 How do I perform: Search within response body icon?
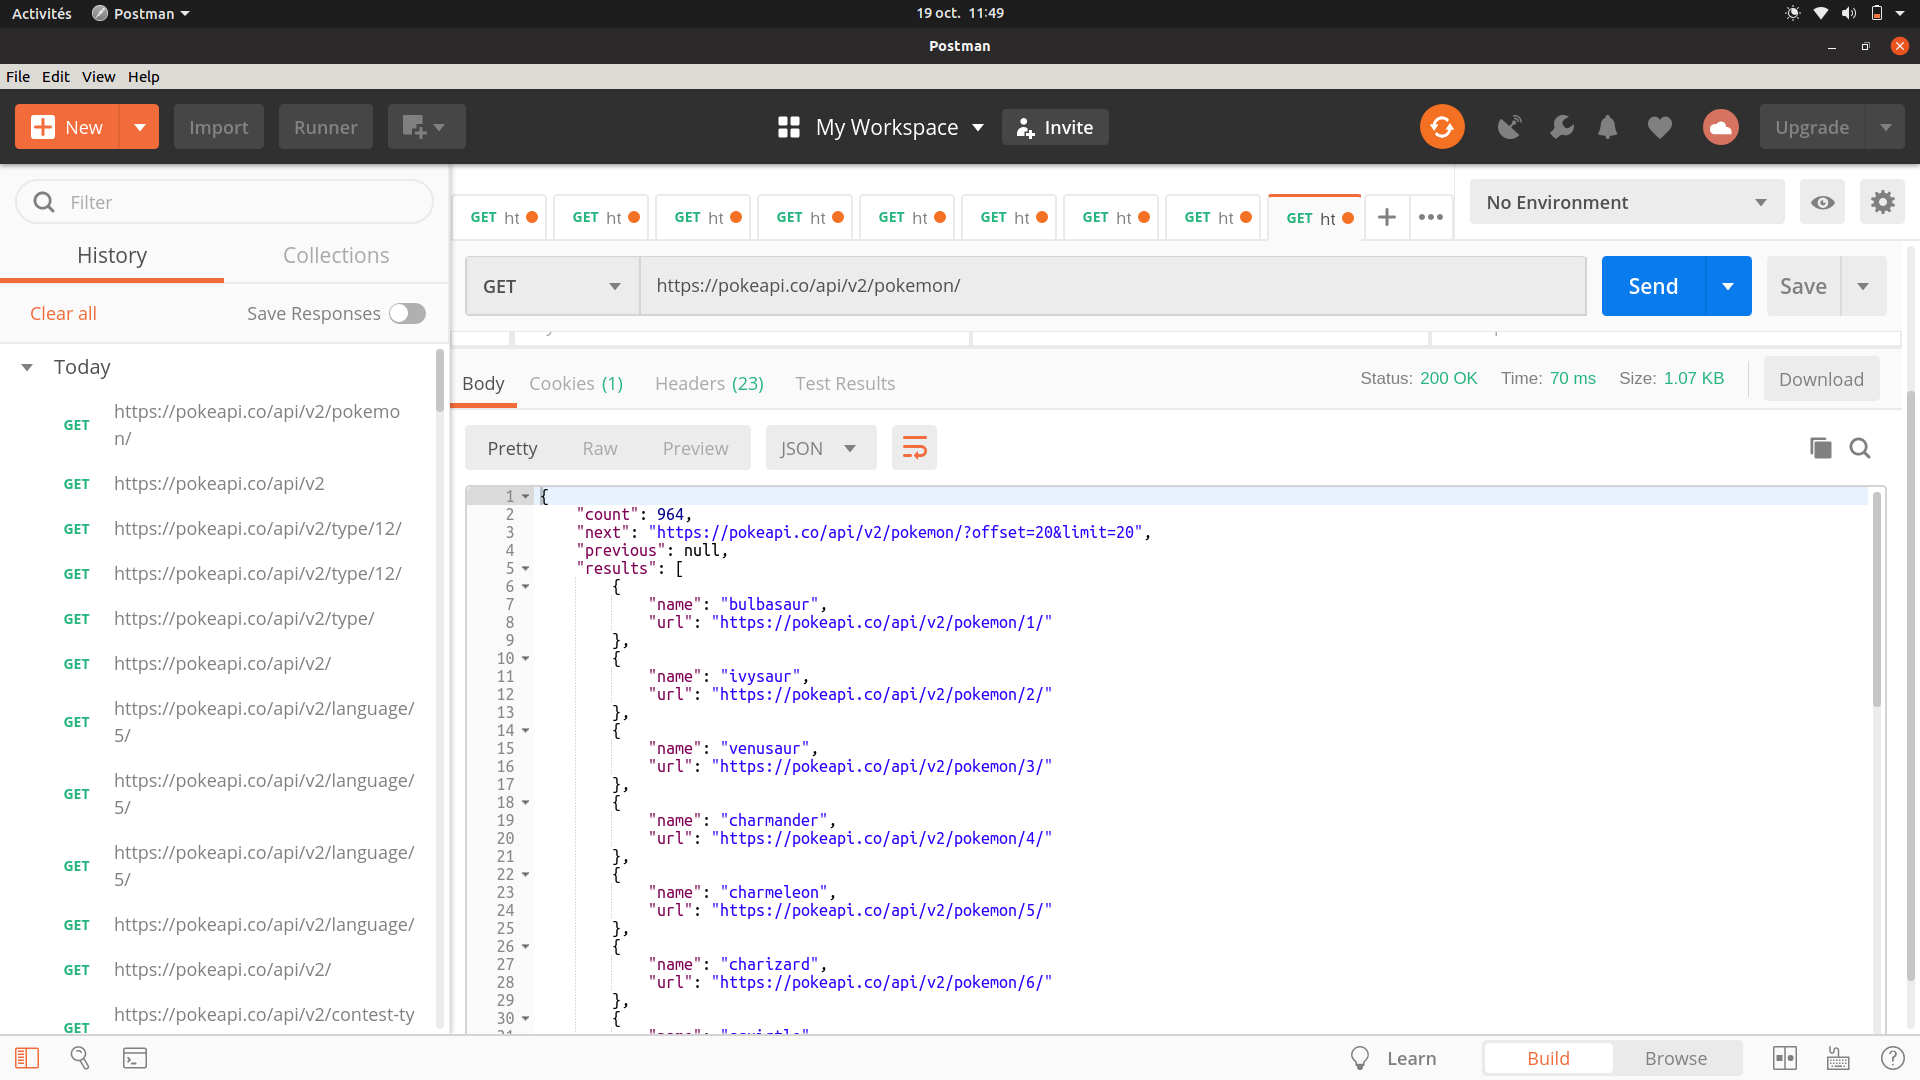1860,448
